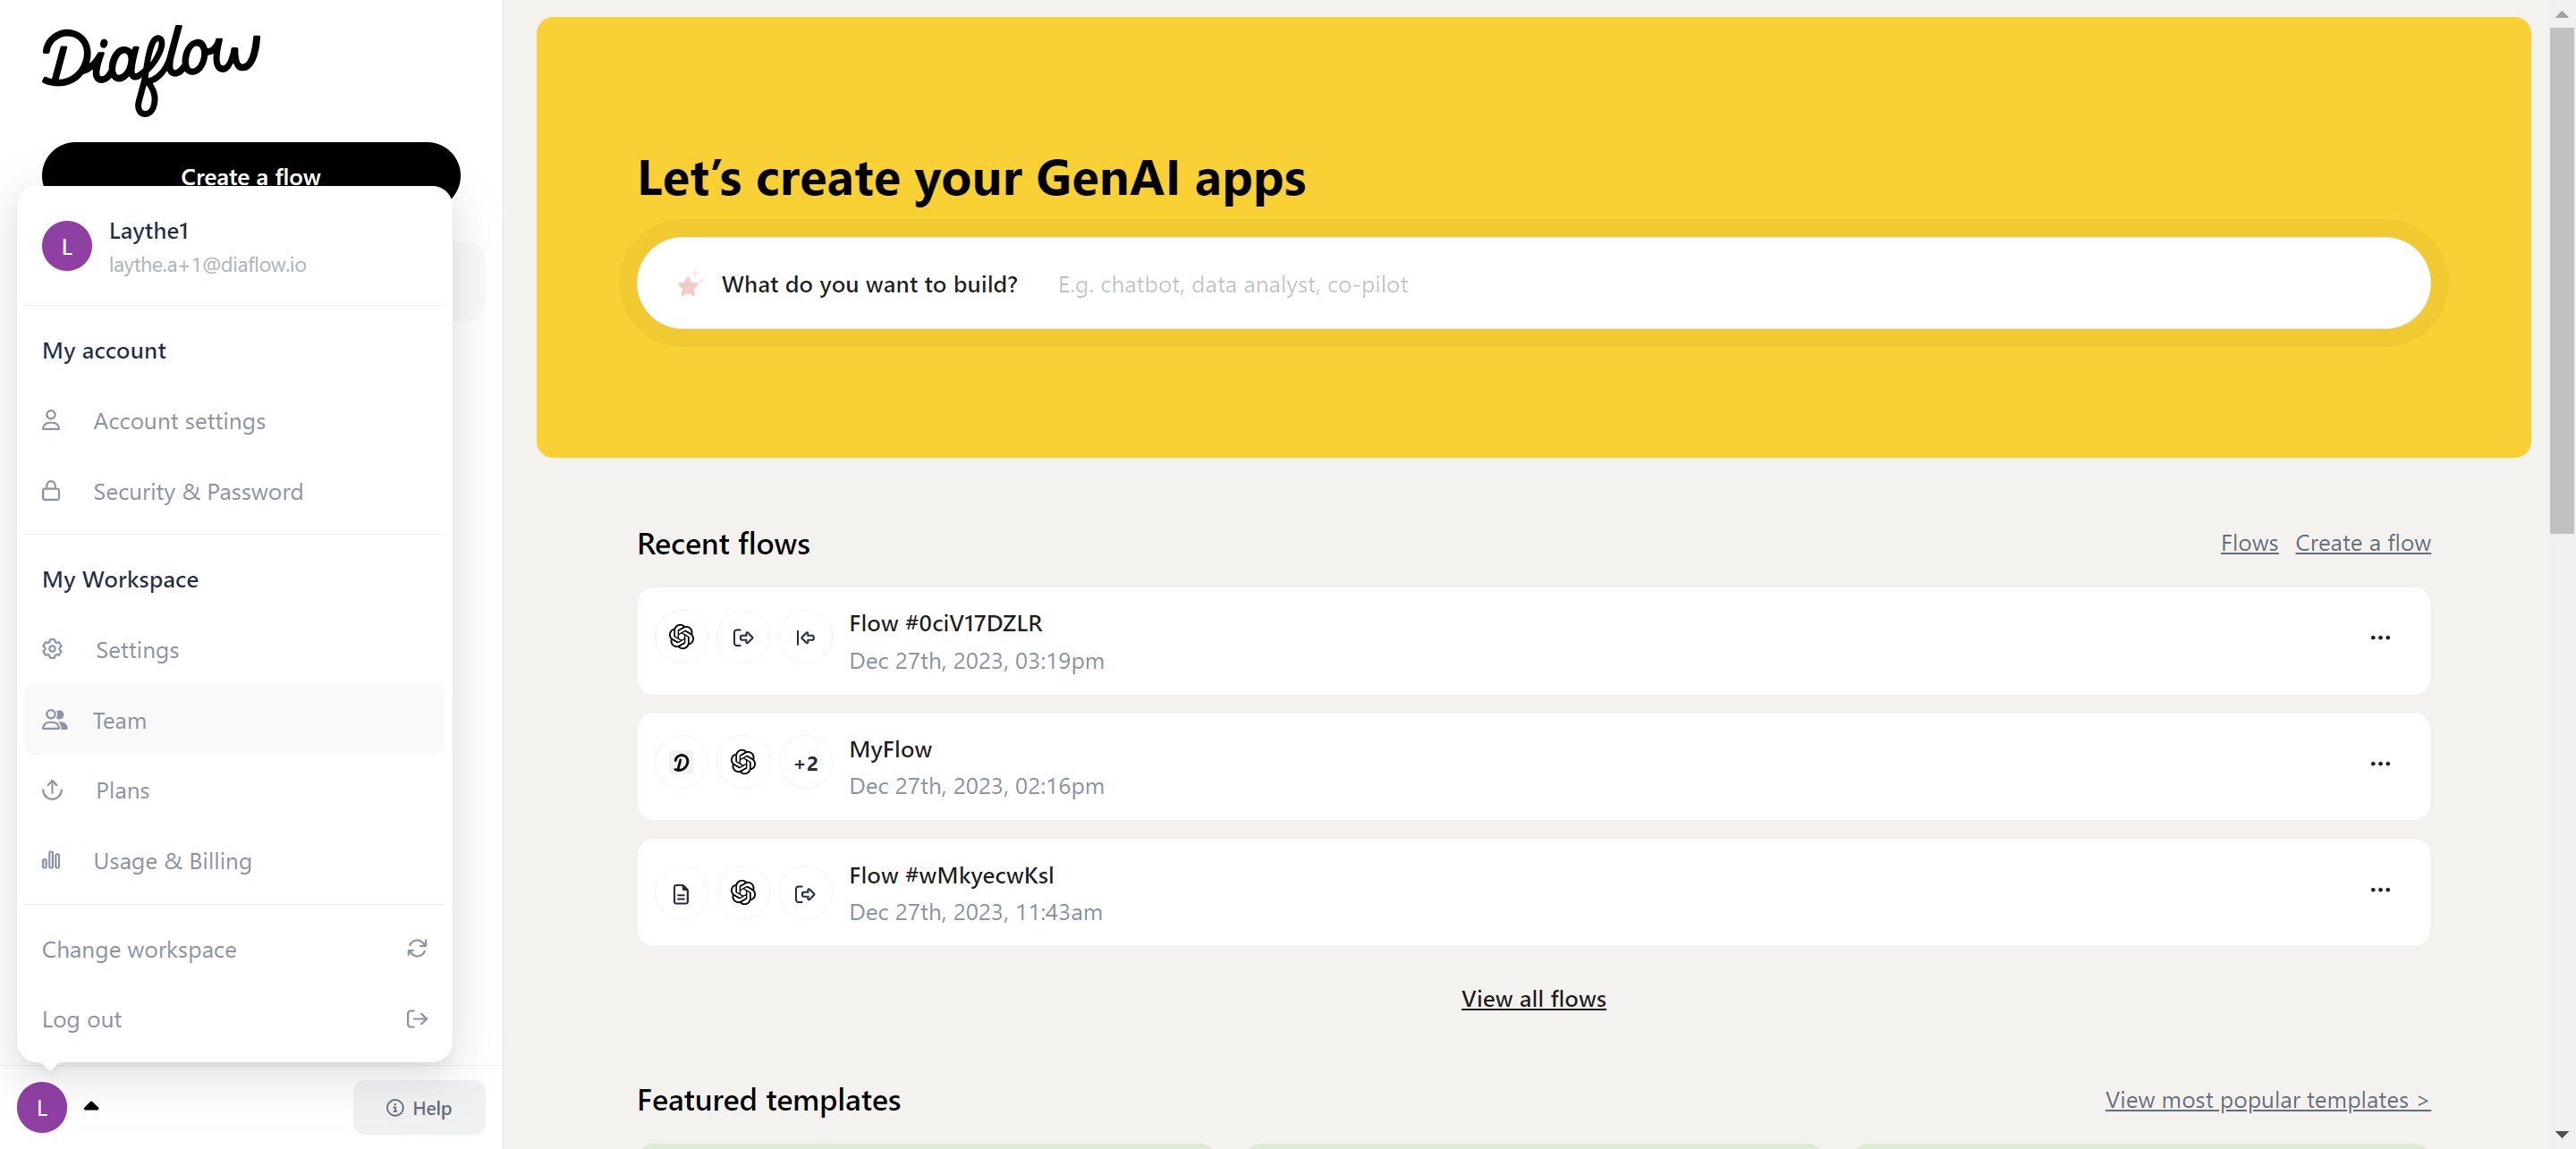Click the exit icon beside Log out
The width and height of the screenshot is (2576, 1149).
pyautogui.click(x=417, y=1018)
